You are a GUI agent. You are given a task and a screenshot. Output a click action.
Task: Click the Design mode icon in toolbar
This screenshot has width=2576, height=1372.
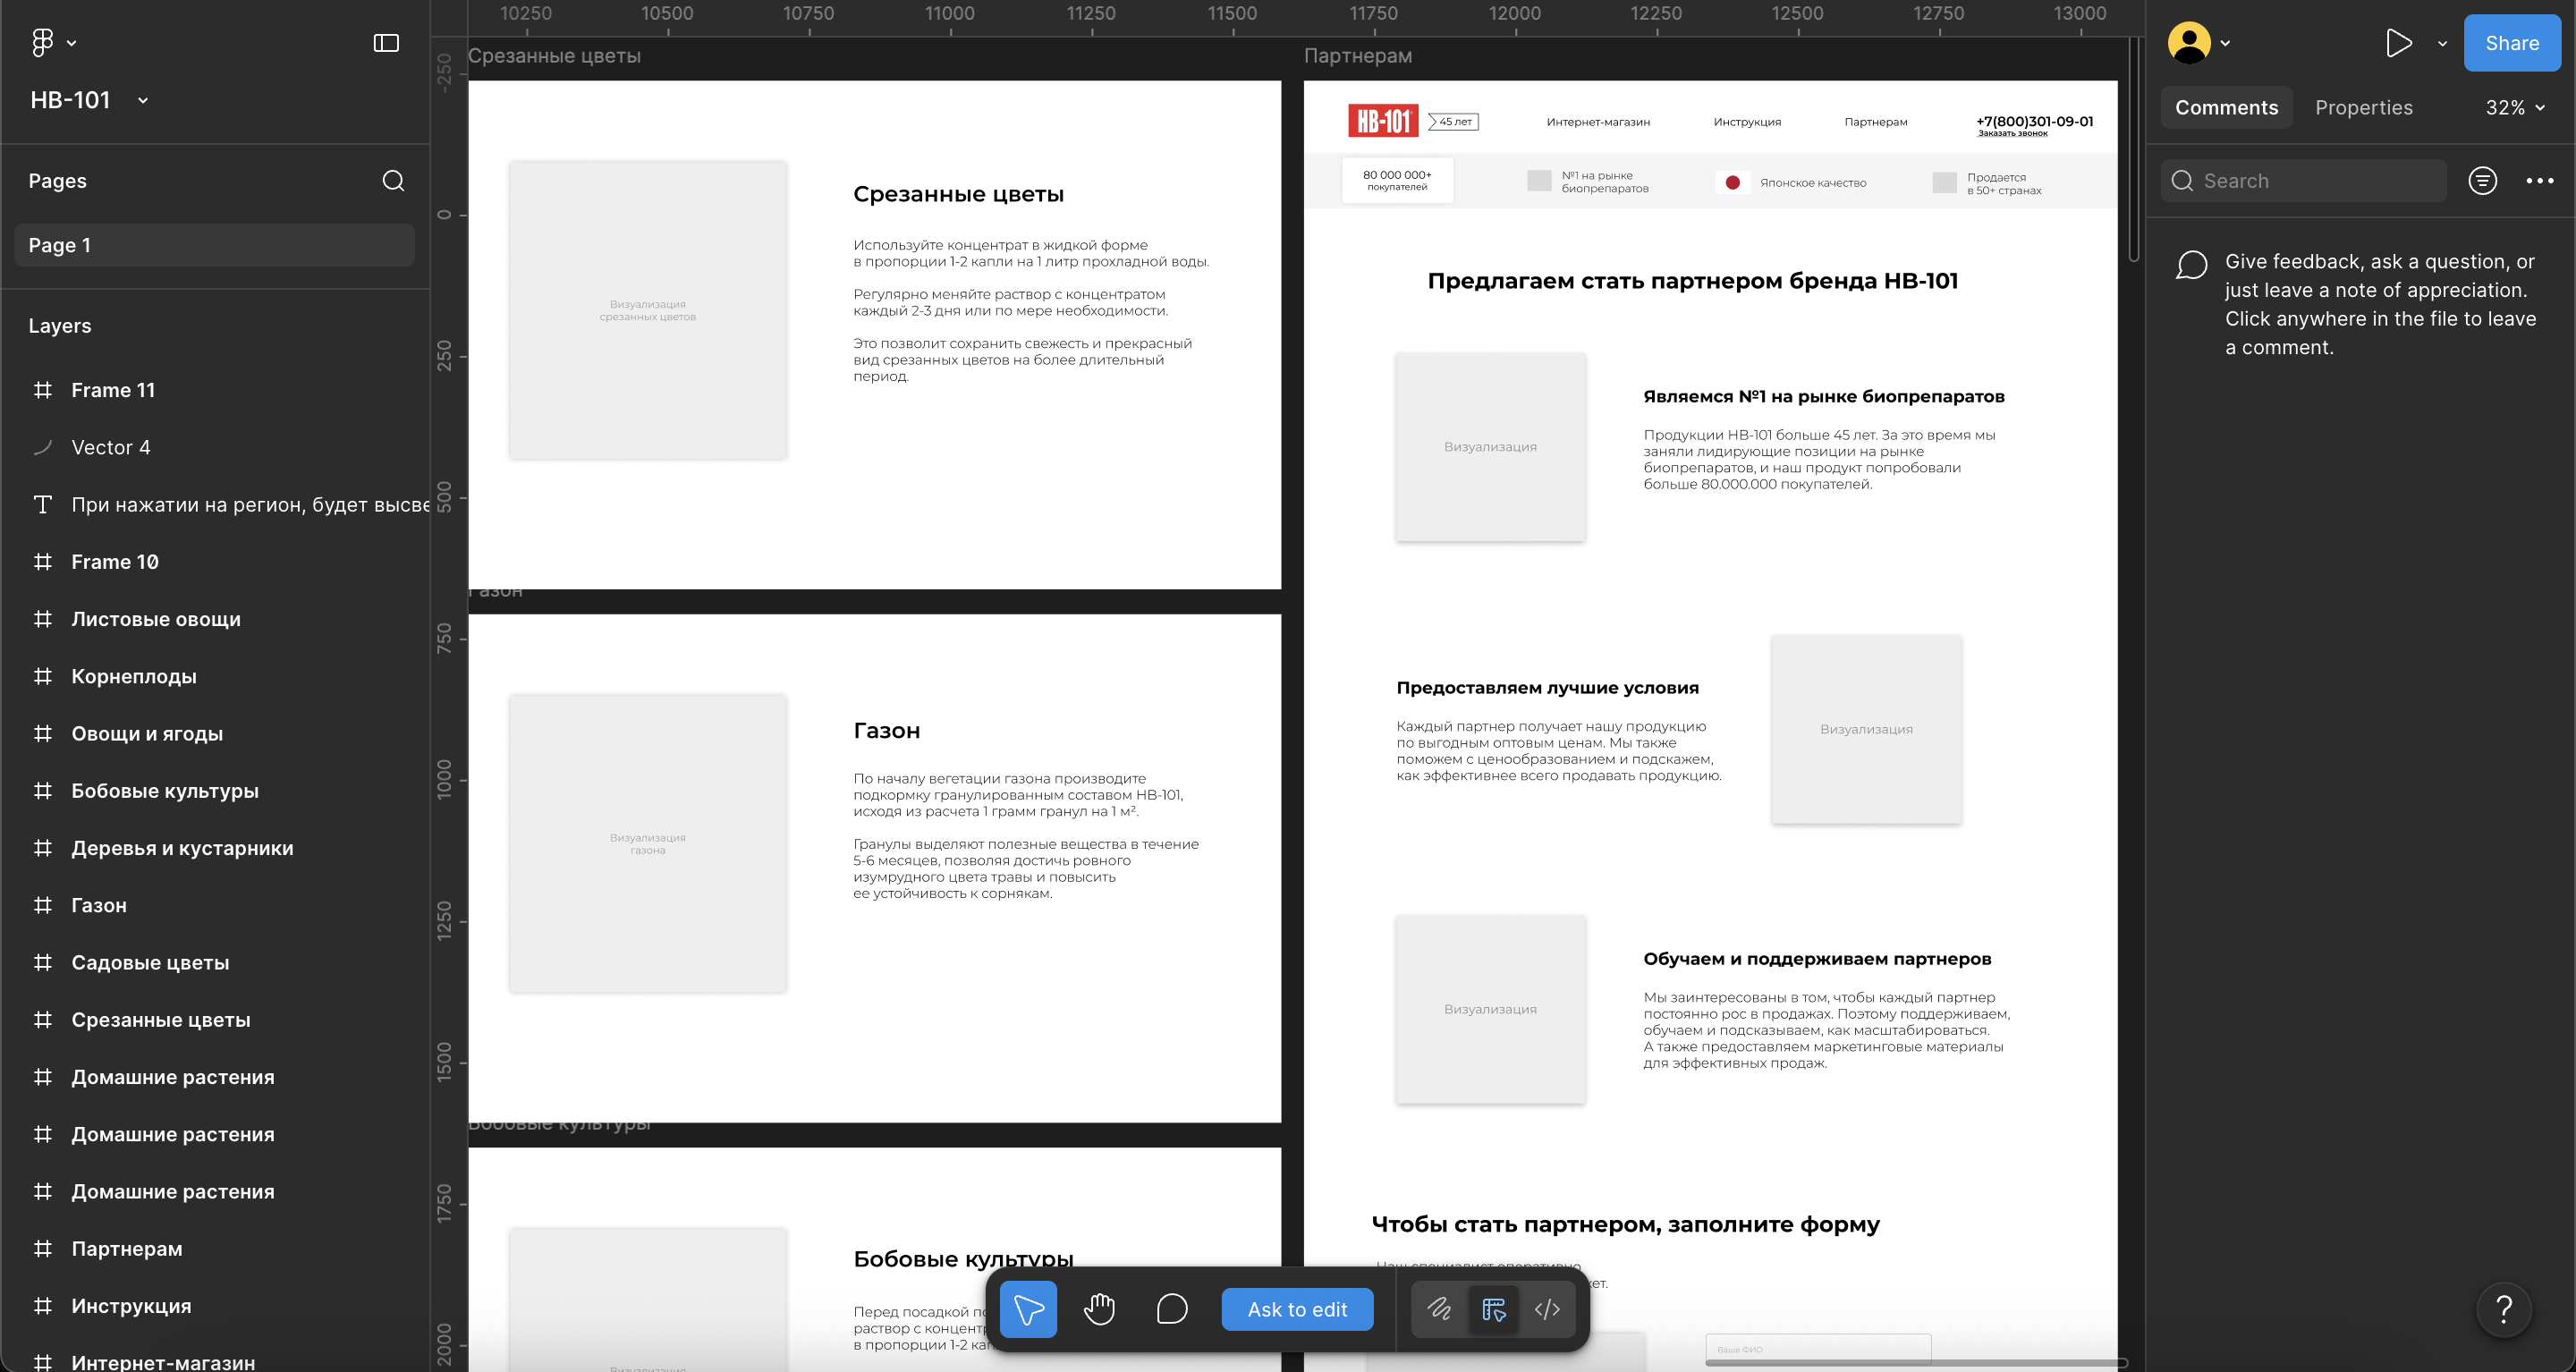(1493, 1309)
